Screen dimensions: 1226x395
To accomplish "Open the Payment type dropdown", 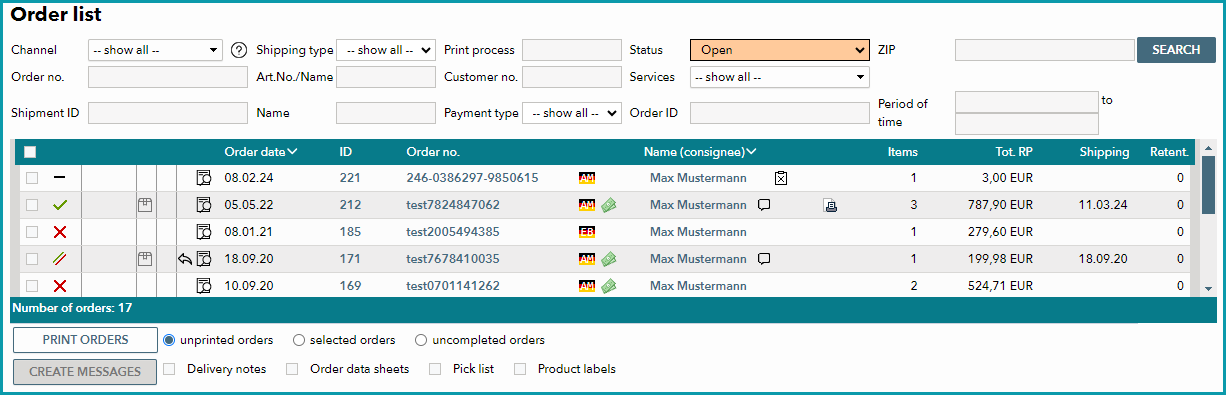I will point(571,113).
